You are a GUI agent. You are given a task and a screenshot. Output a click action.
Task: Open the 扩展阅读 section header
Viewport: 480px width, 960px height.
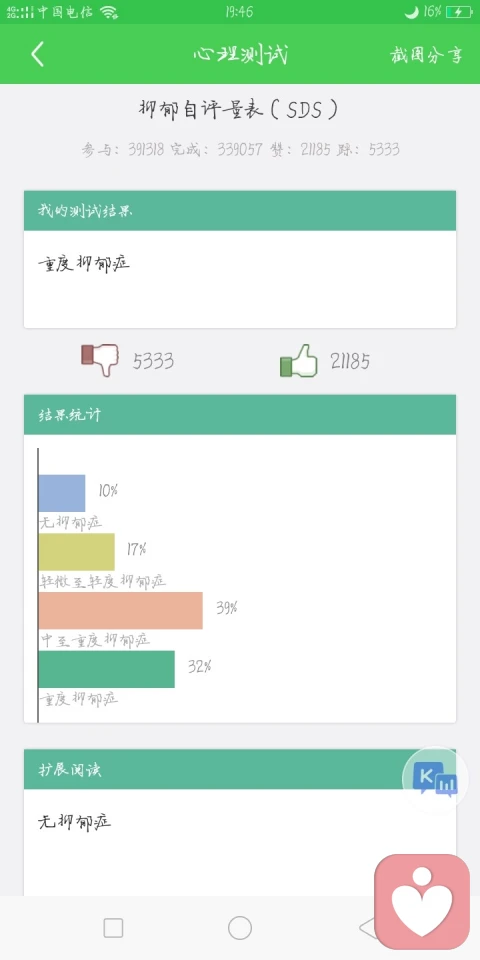click(x=240, y=769)
